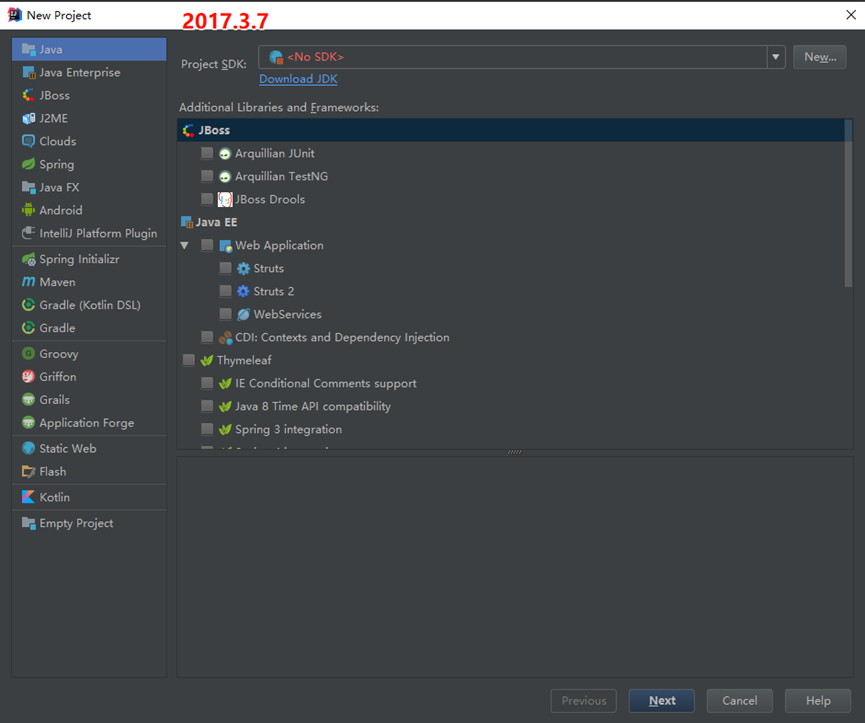Click the frameworks list vertical scrollbar
The height and width of the screenshot is (723, 865).
pos(848,203)
